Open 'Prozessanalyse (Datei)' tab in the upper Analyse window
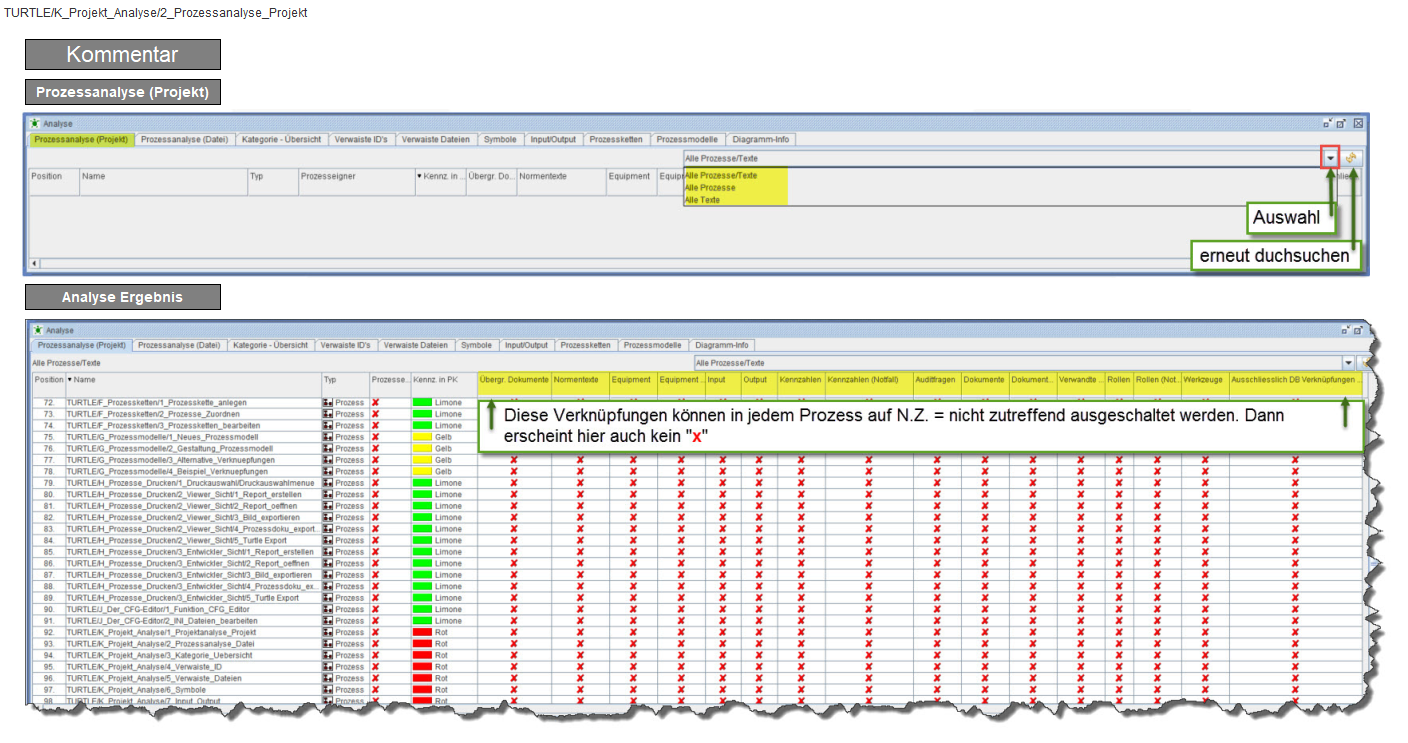The width and height of the screenshot is (1408, 743). [x=184, y=139]
